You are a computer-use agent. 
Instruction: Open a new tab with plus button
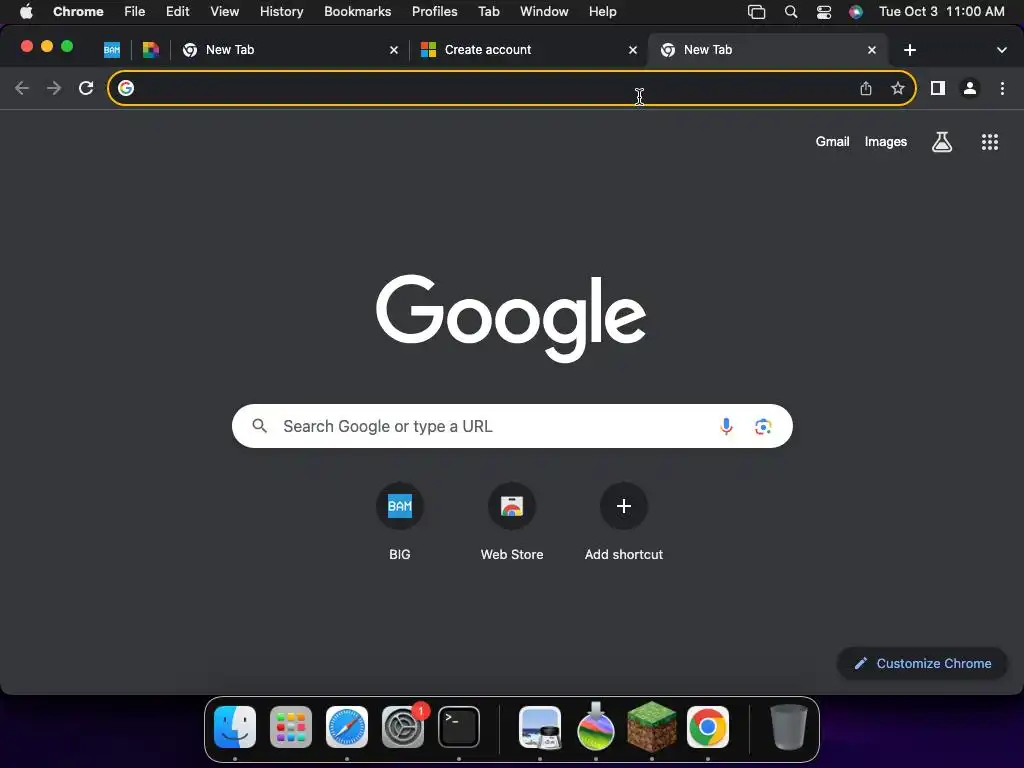coord(910,50)
